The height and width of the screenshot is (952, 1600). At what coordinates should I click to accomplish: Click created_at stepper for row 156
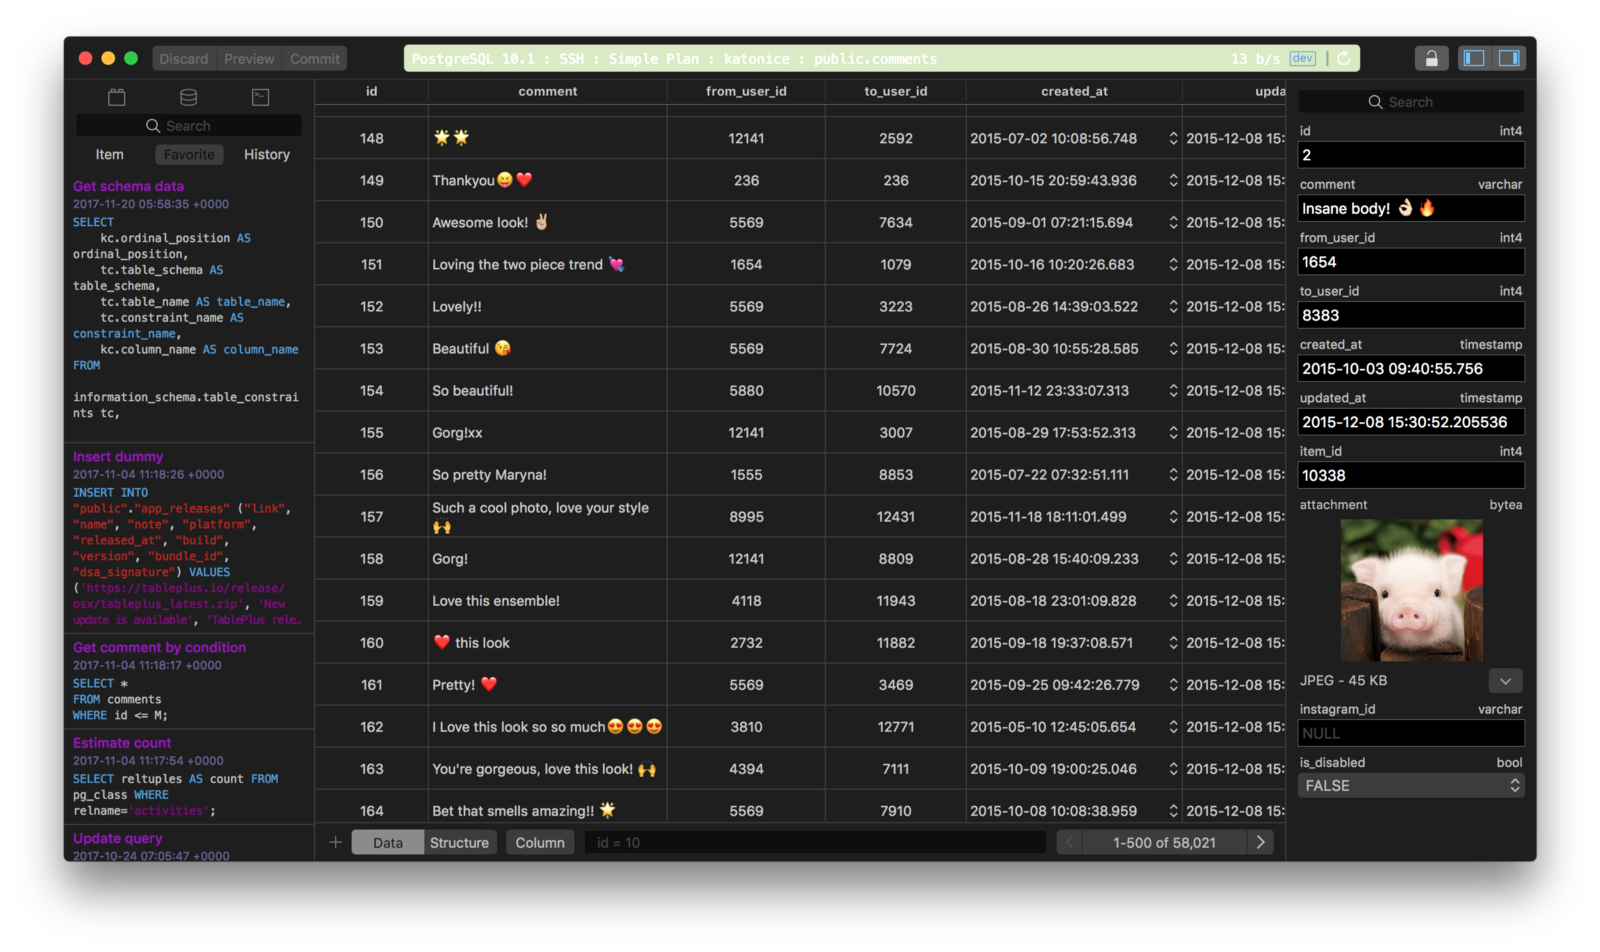click(x=1173, y=474)
